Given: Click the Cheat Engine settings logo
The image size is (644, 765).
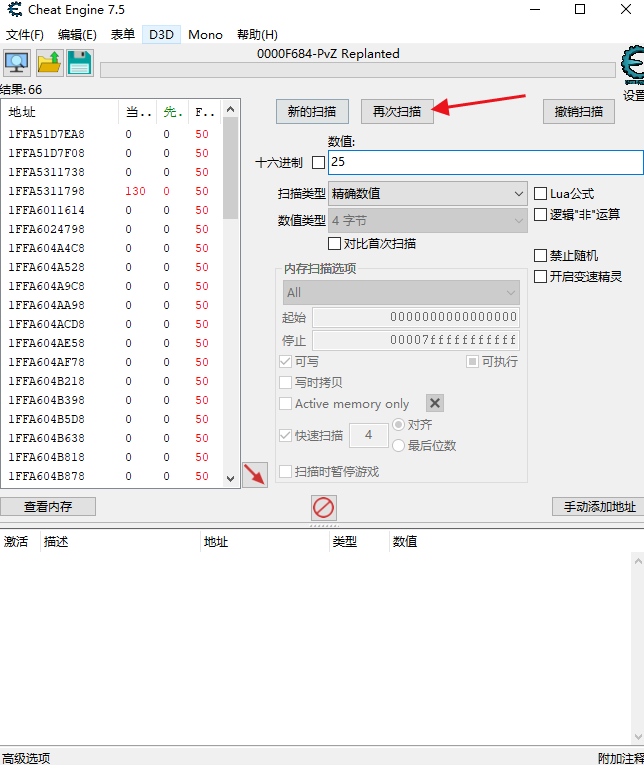Looking at the screenshot, I should [632, 68].
